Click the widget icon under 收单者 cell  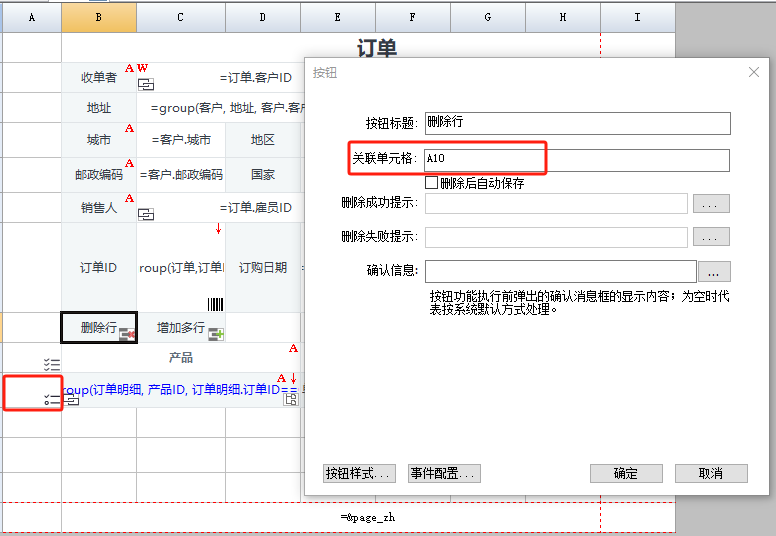[x=146, y=84]
